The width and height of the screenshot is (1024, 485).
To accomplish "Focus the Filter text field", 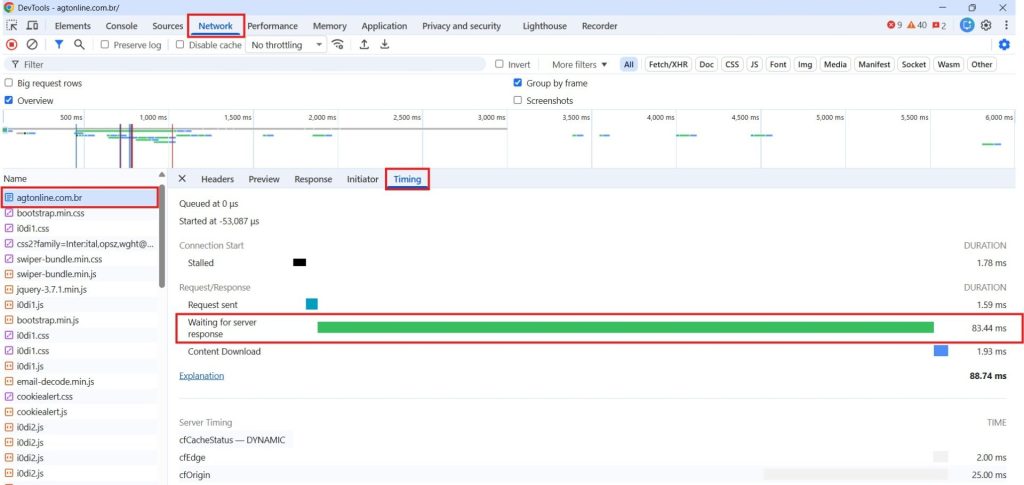I will pos(245,65).
